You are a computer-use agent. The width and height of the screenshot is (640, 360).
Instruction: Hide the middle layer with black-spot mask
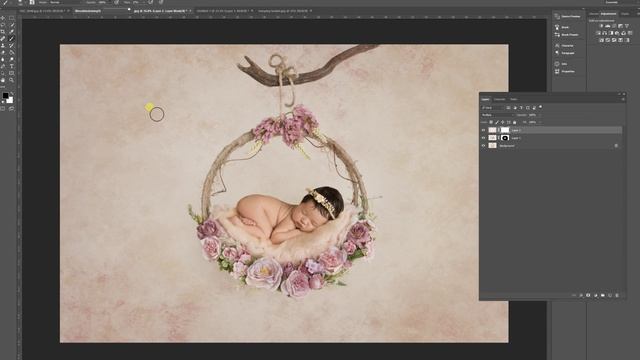[483, 138]
